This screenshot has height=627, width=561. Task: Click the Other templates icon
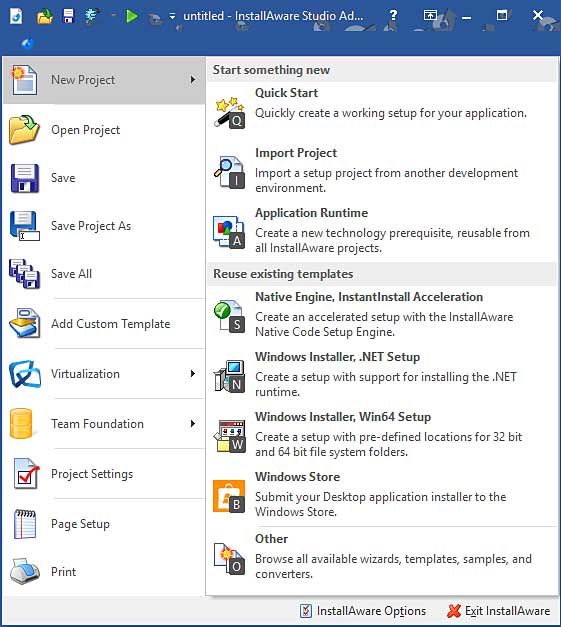click(229, 558)
